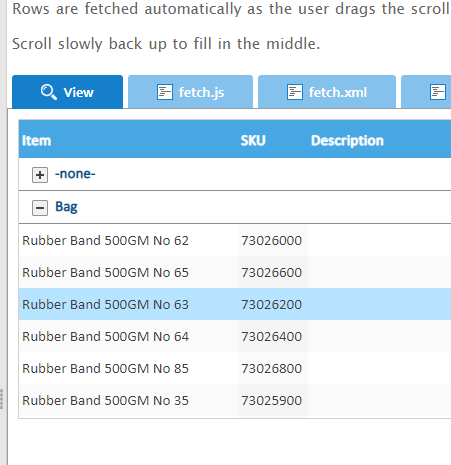Click SKU cell 73026800
The width and height of the screenshot is (451, 465).
272,368
